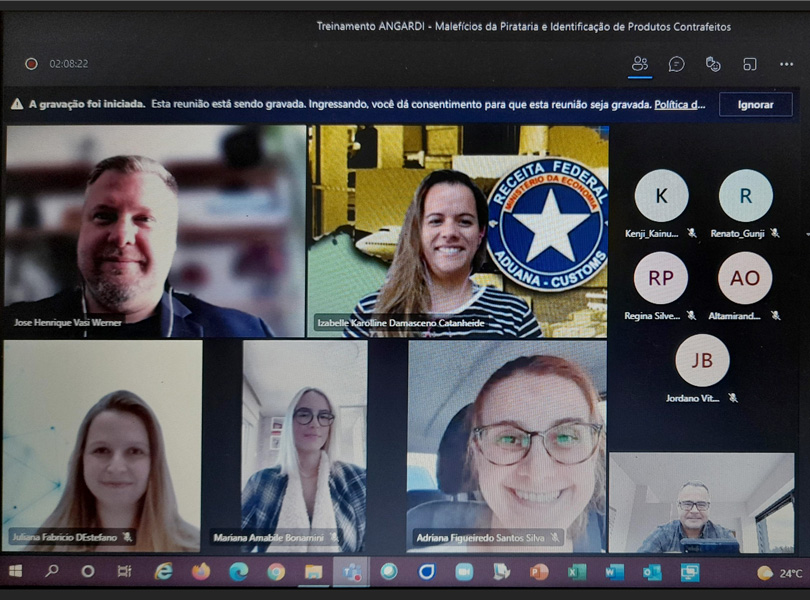Click the meeting timer 02:08:22
This screenshot has height=600, width=810.
coord(69,64)
